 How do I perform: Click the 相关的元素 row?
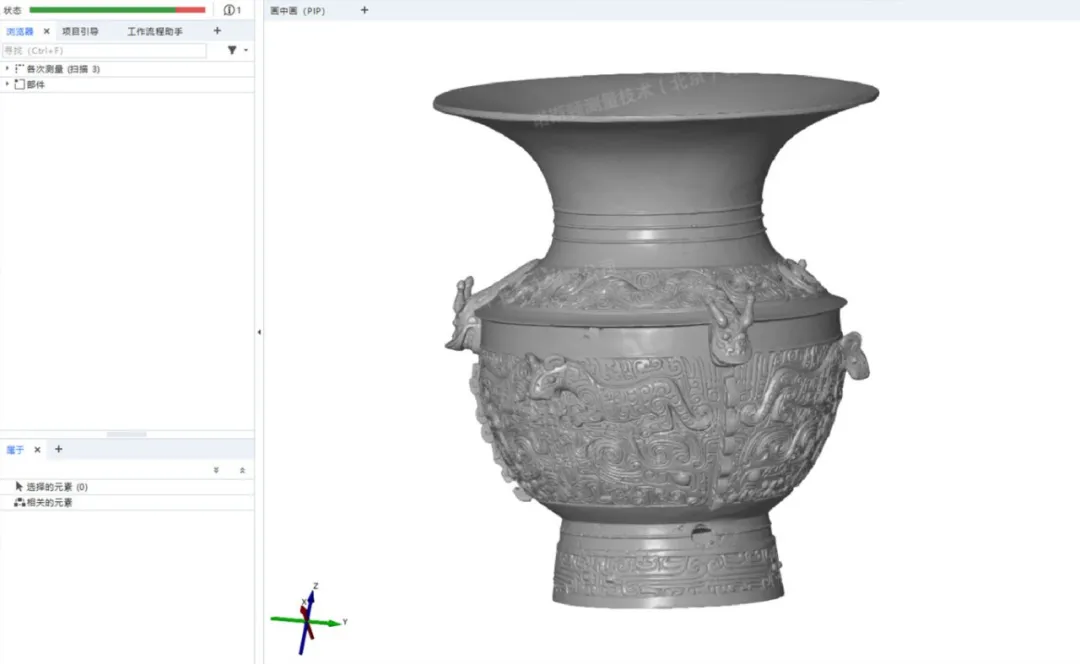(x=49, y=503)
